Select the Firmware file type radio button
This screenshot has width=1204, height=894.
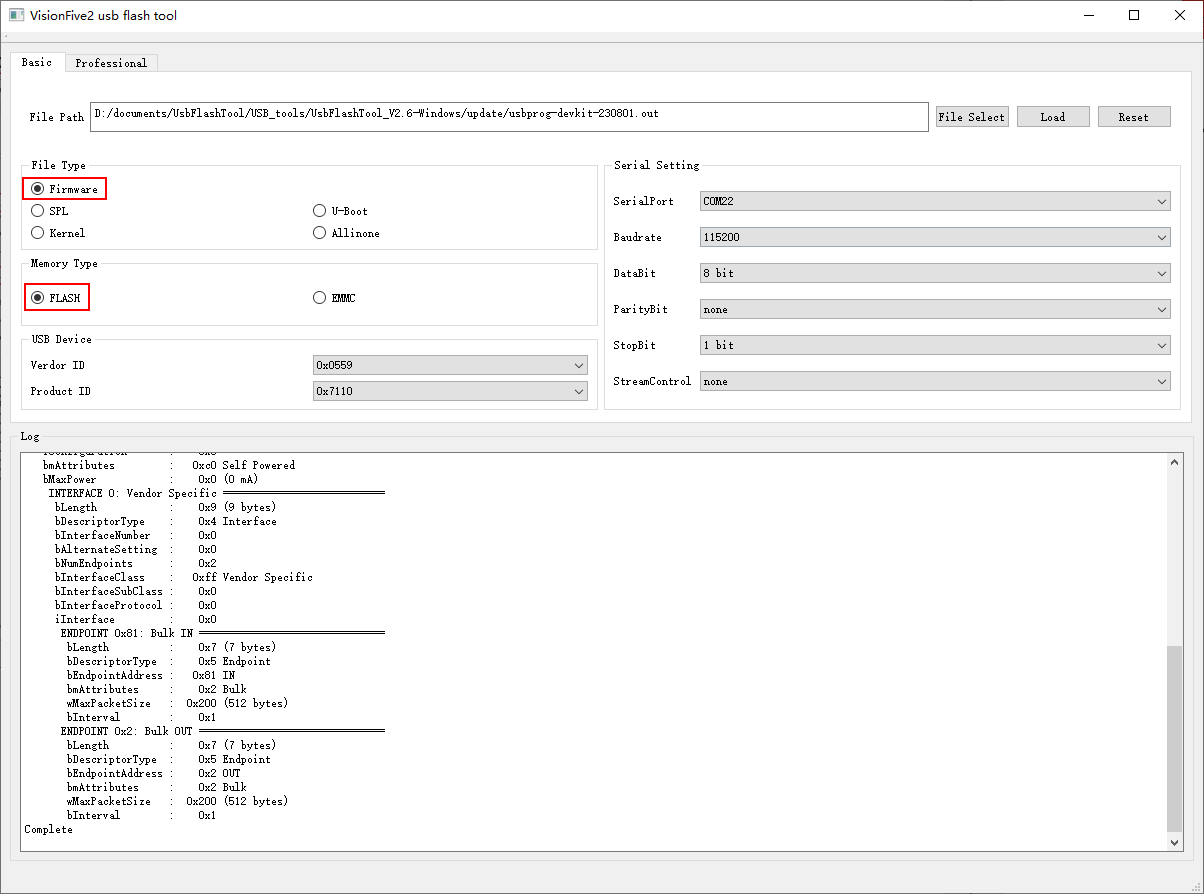64,188
